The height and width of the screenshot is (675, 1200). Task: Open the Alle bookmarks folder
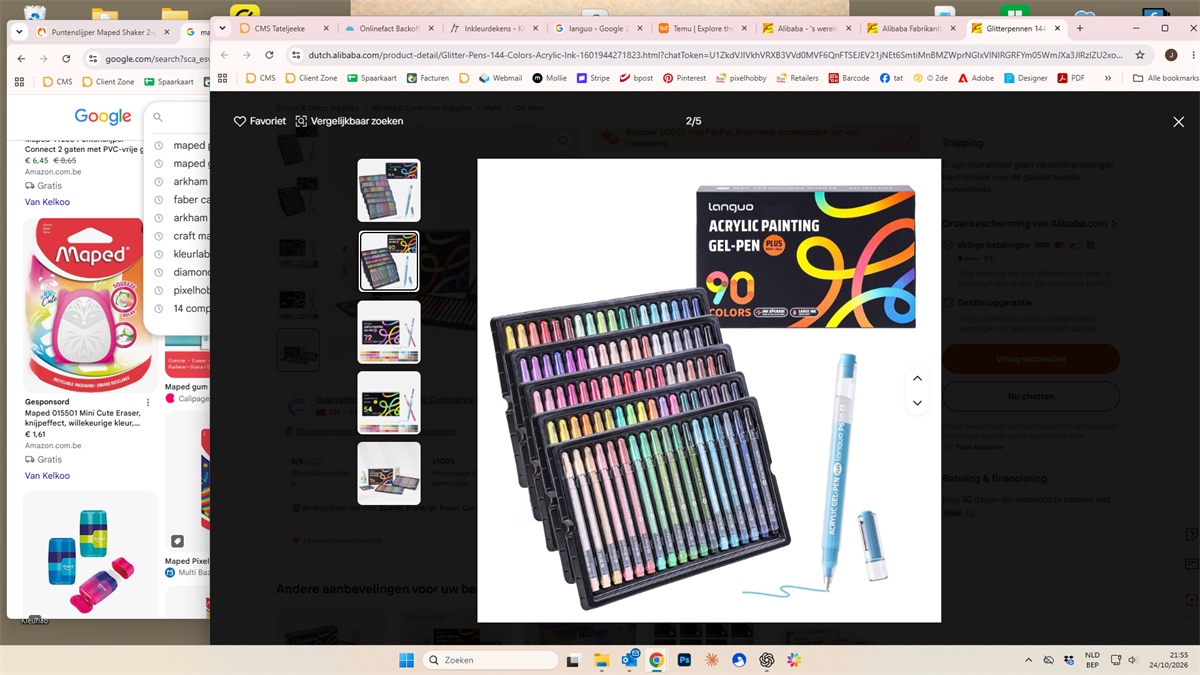[x=1165, y=78]
